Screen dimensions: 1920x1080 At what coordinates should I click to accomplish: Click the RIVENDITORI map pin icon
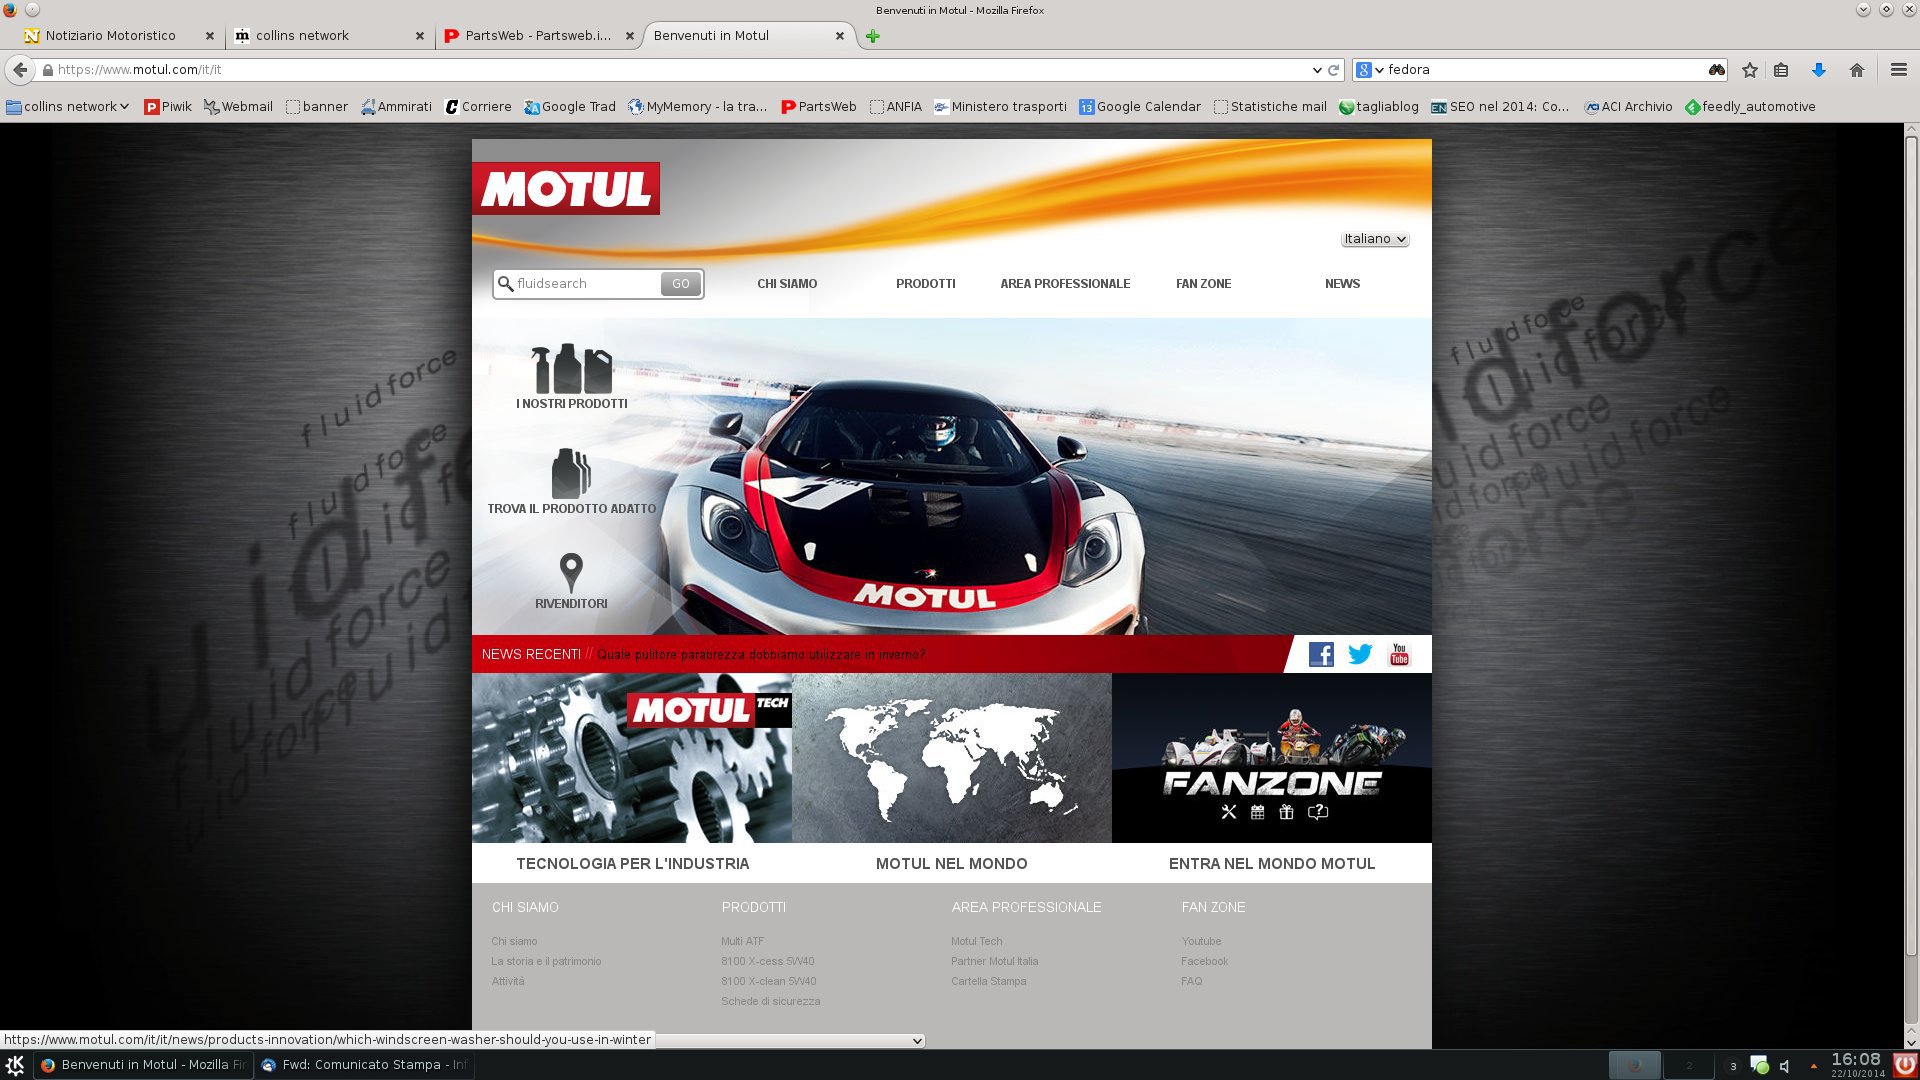click(x=571, y=573)
